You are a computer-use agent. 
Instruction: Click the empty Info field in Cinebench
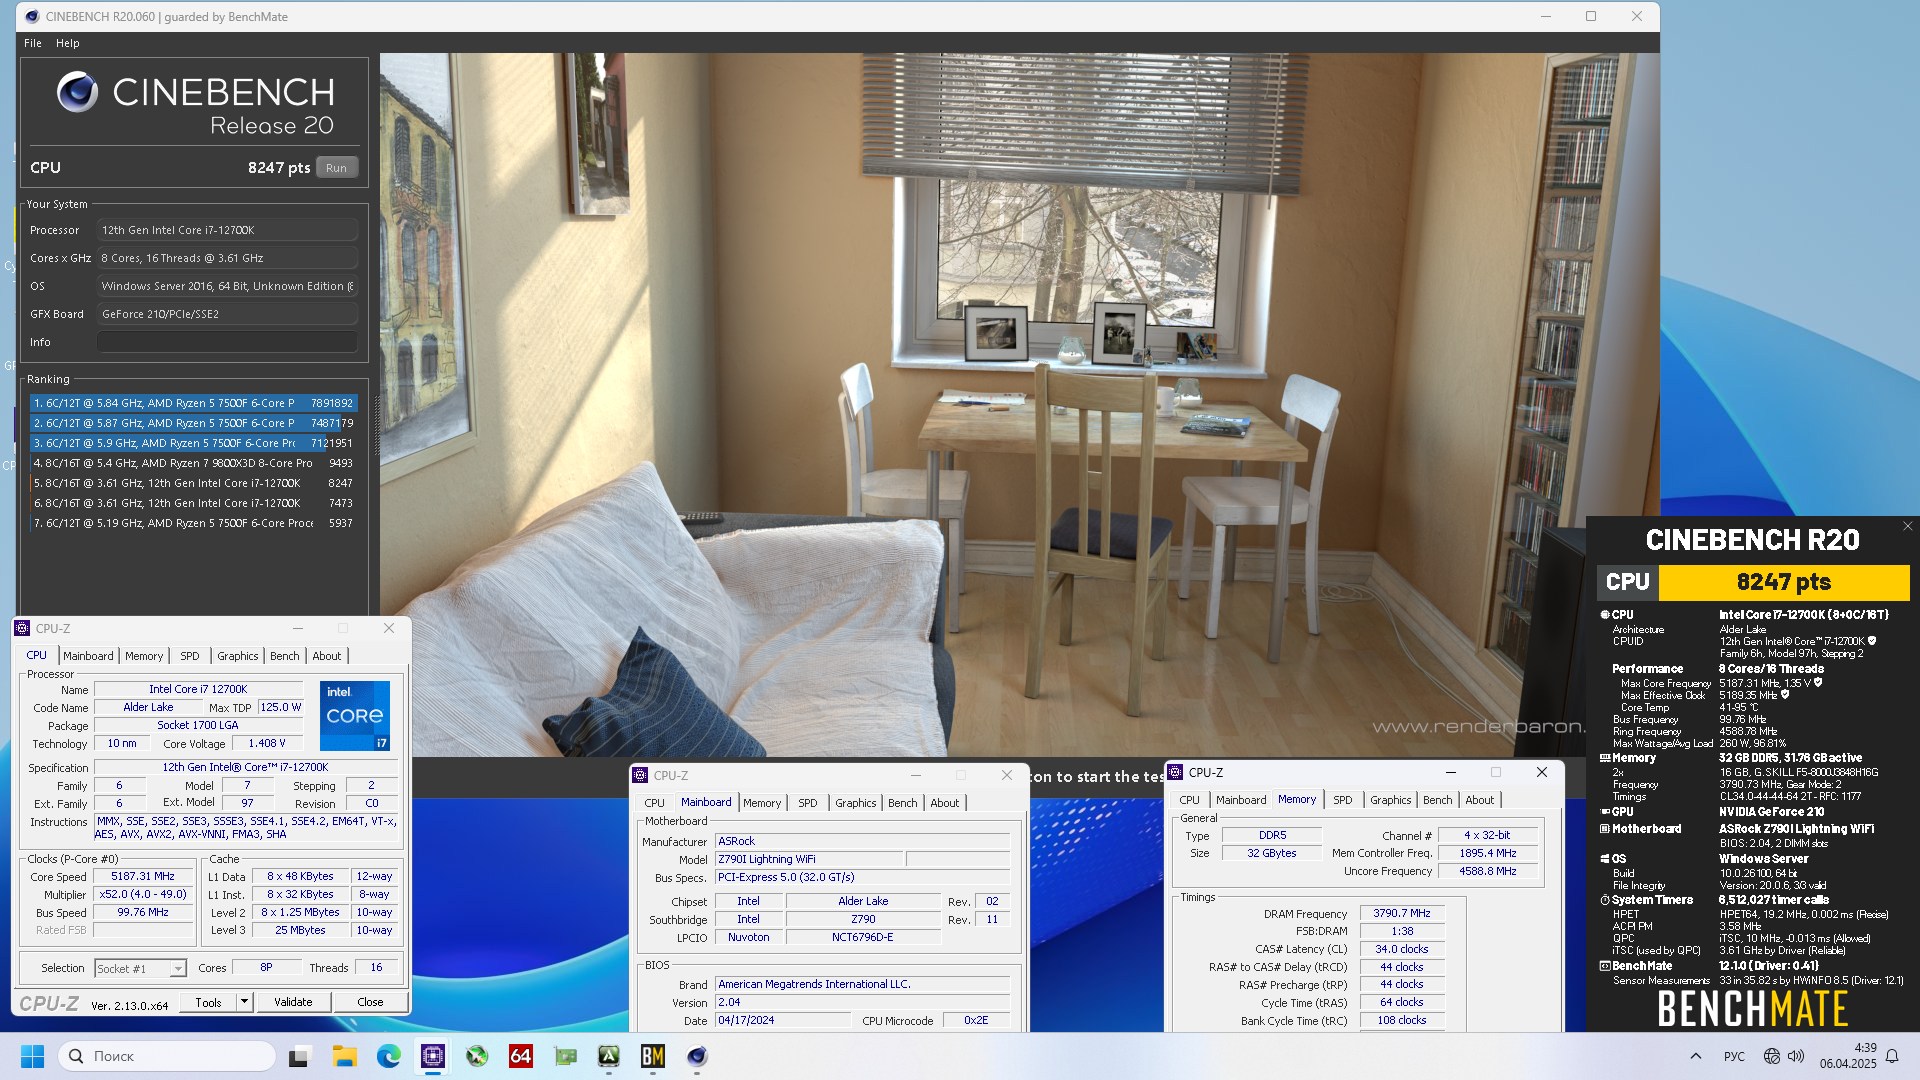tap(227, 342)
